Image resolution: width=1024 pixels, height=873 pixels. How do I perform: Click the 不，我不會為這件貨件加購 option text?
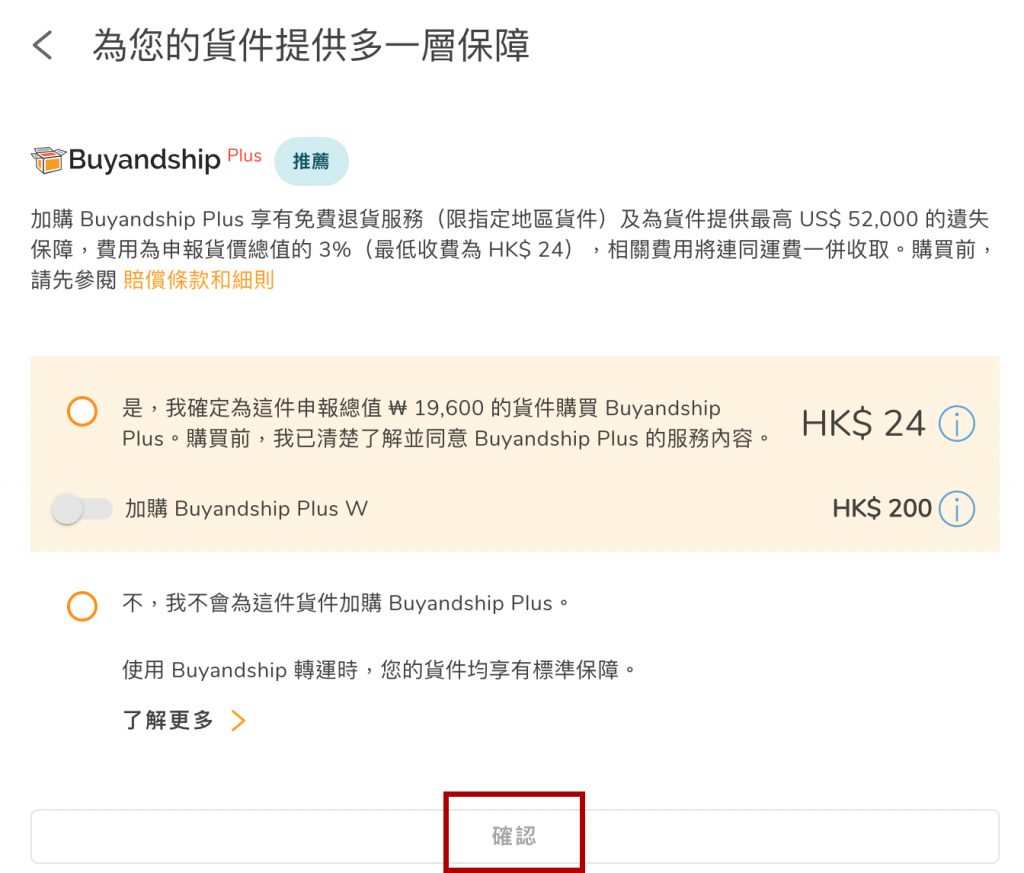(346, 604)
